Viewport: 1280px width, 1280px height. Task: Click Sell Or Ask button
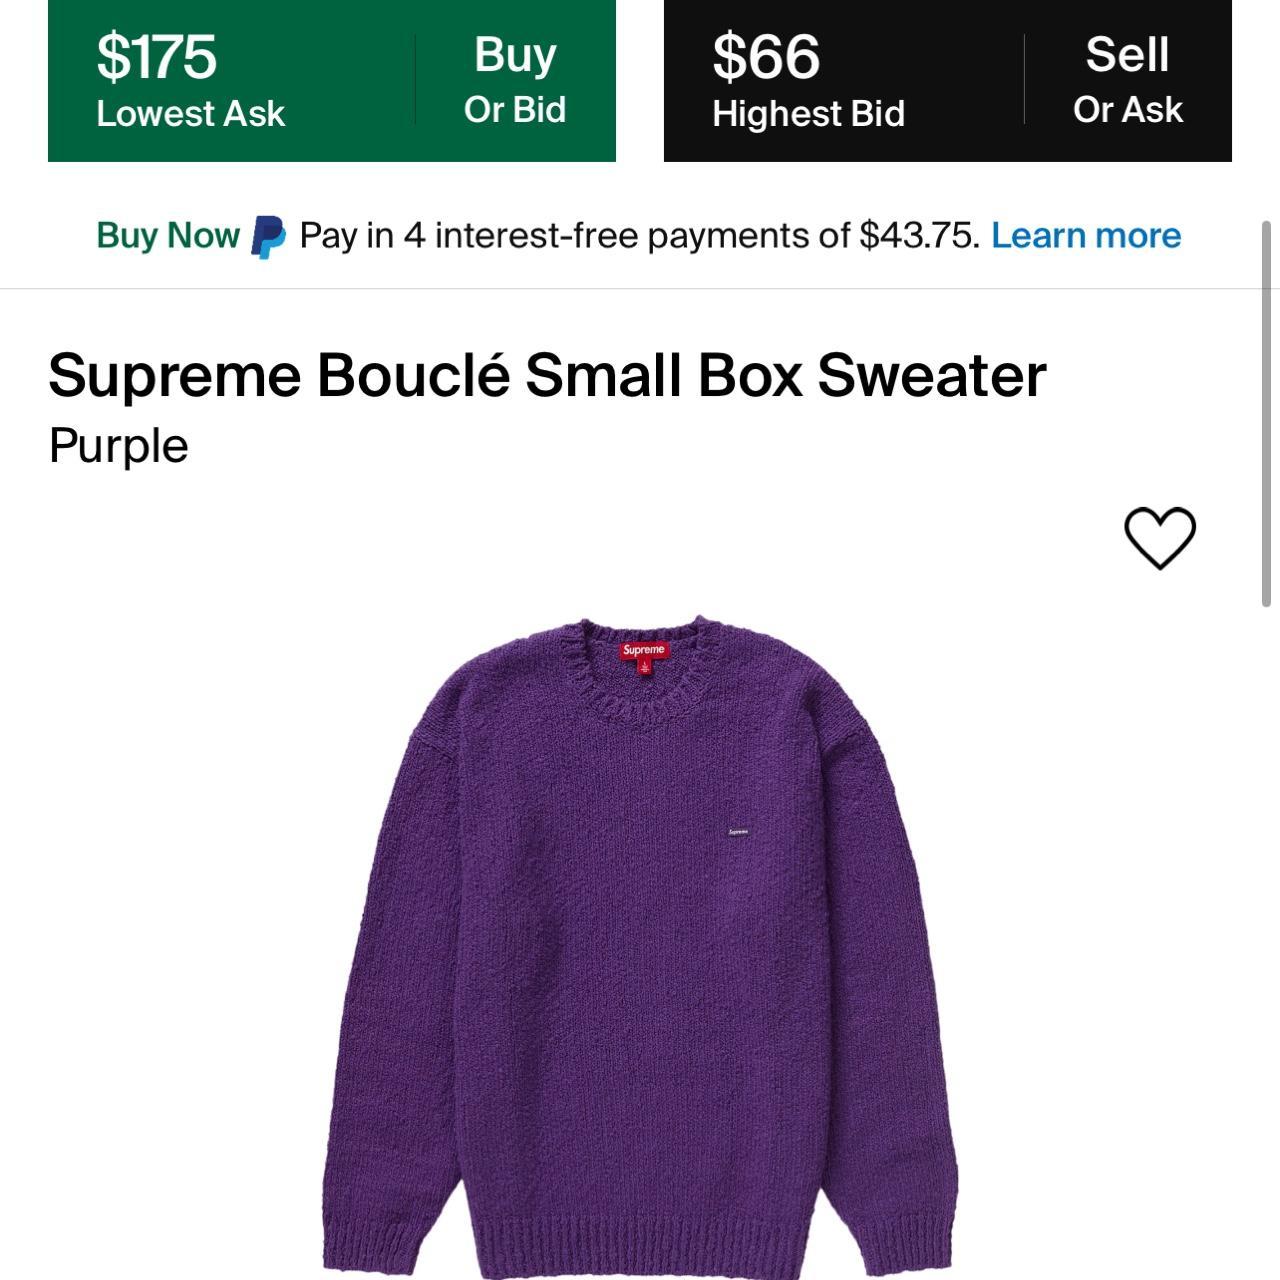coord(1128,80)
